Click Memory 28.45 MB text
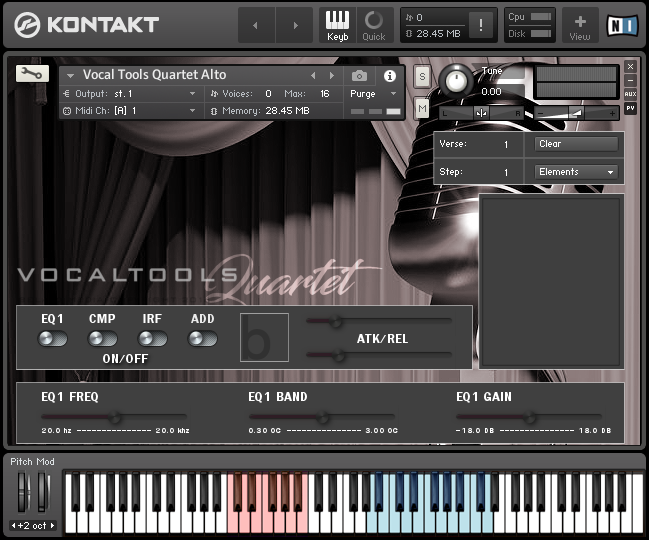This screenshot has height=540, width=649. point(266,111)
